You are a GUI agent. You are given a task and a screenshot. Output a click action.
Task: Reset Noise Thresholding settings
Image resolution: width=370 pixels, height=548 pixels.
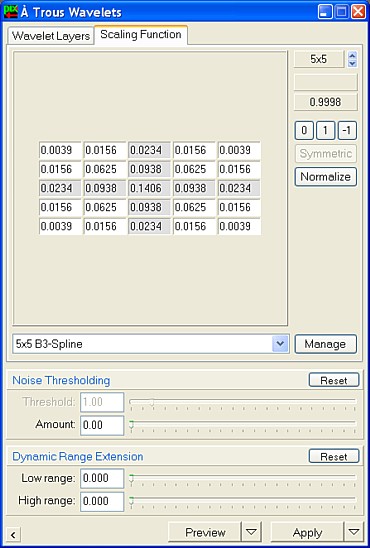pos(334,380)
